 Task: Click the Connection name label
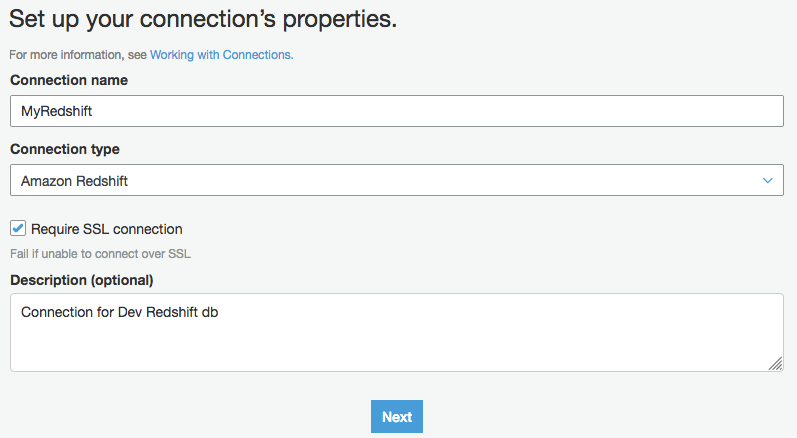pos(69,80)
